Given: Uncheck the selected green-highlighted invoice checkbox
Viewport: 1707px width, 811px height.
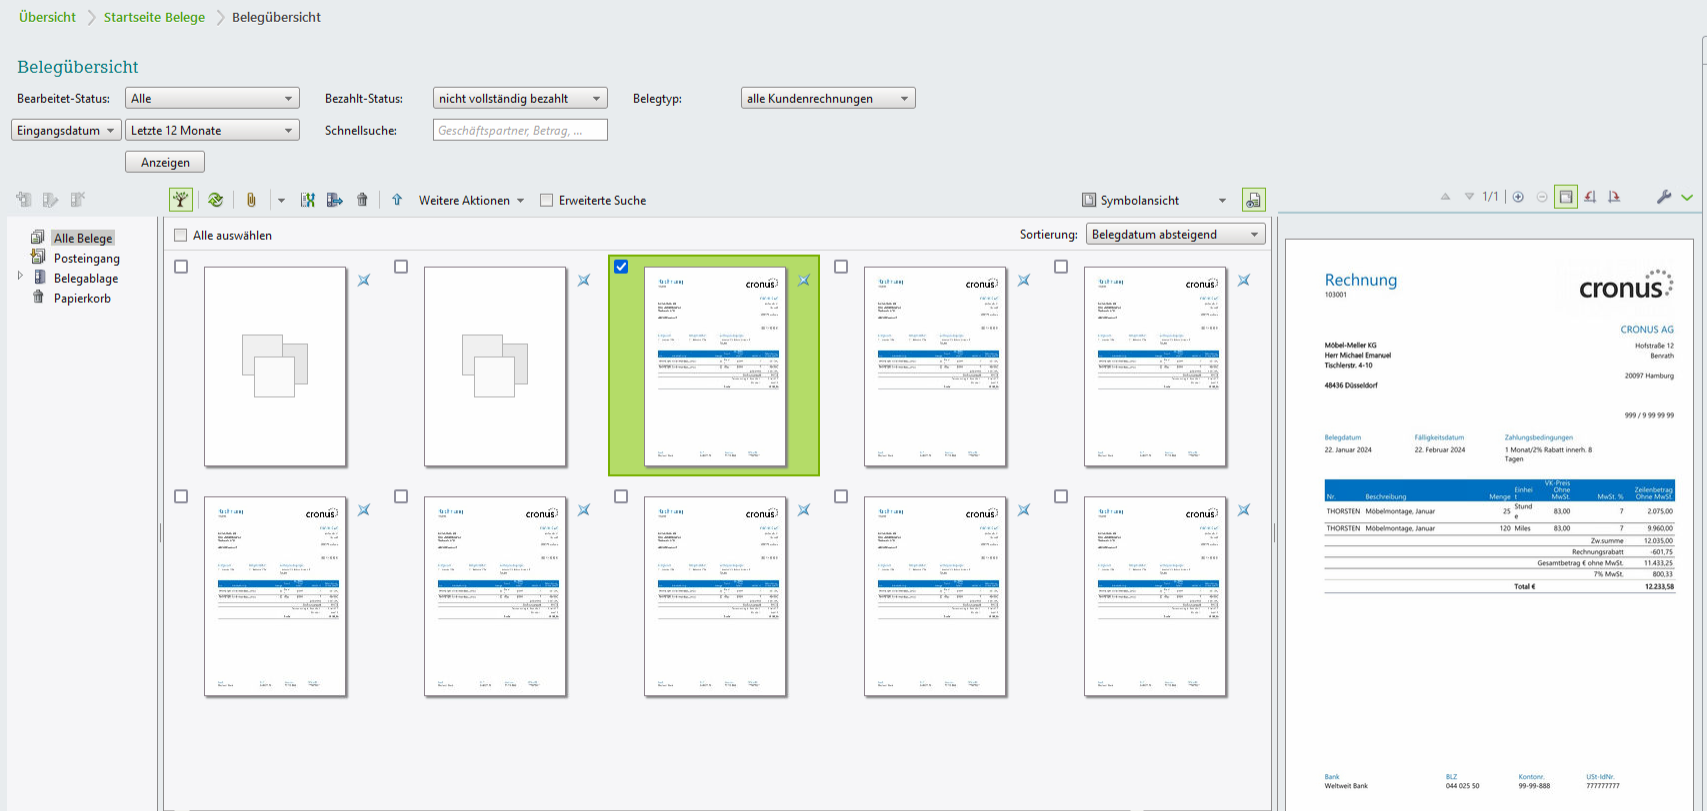Looking at the screenshot, I should coord(621,267).
